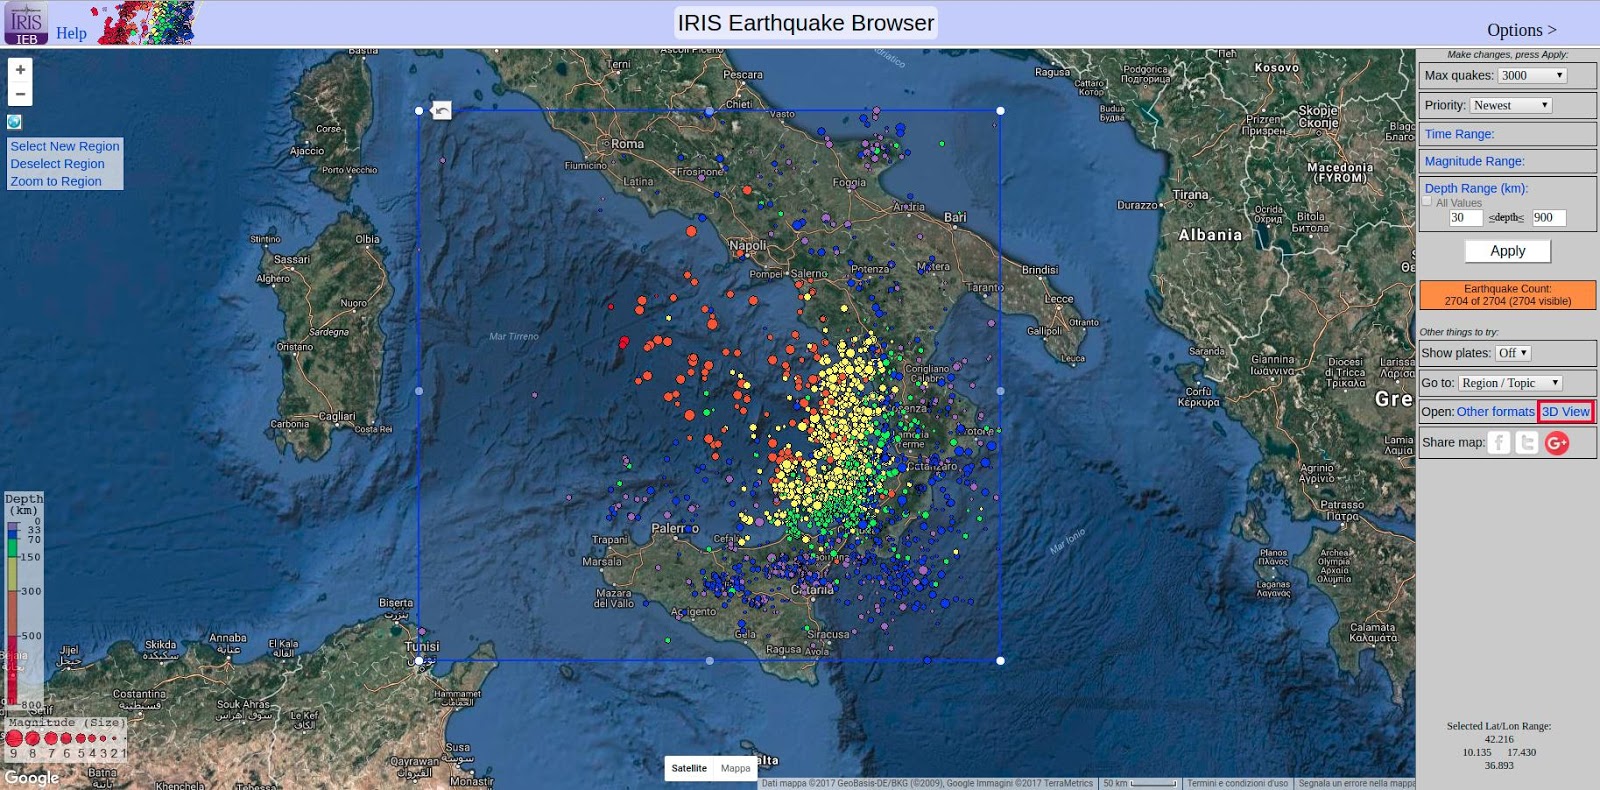Image resolution: width=1600 pixels, height=790 pixels.
Task: Open the Priority dropdown
Action: (x=1511, y=105)
